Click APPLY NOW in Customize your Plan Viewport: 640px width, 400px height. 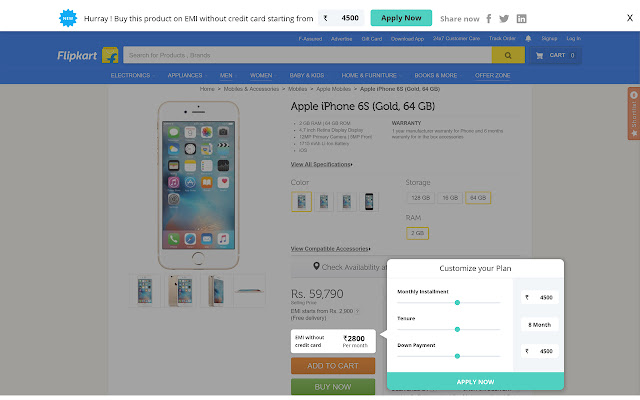pyautogui.click(x=475, y=382)
